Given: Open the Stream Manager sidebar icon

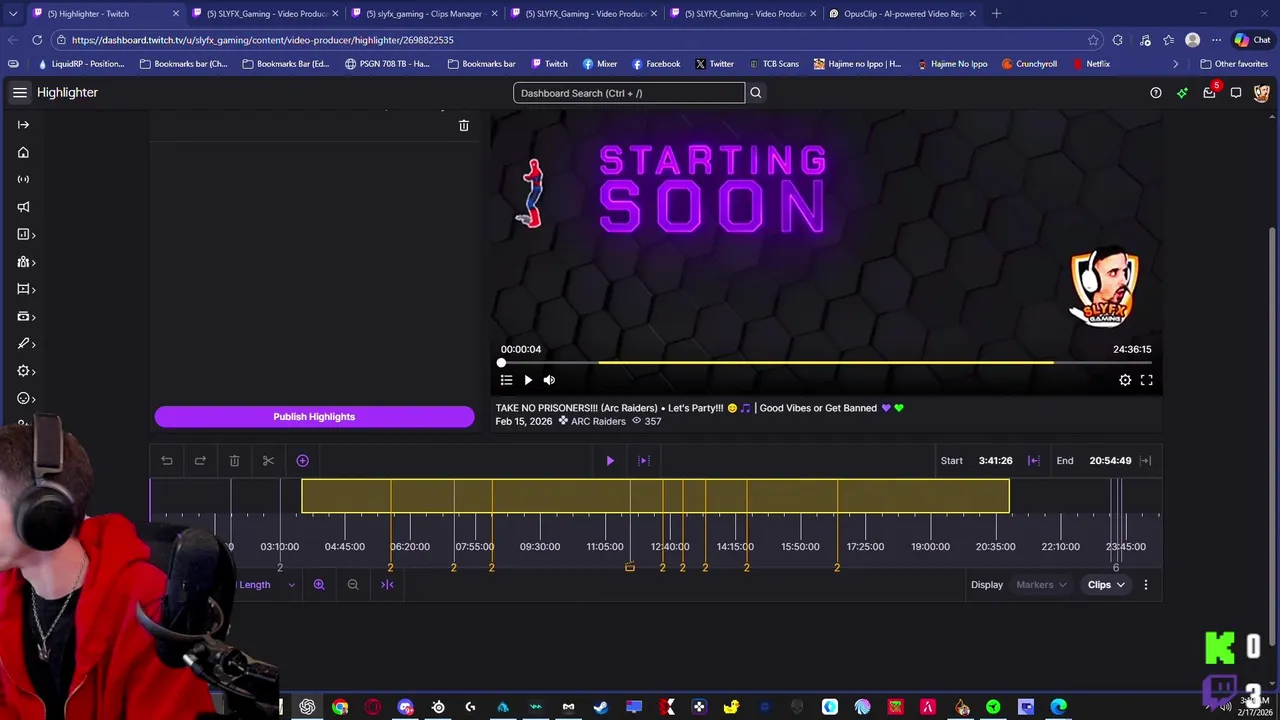Looking at the screenshot, I should (x=23, y=179).
